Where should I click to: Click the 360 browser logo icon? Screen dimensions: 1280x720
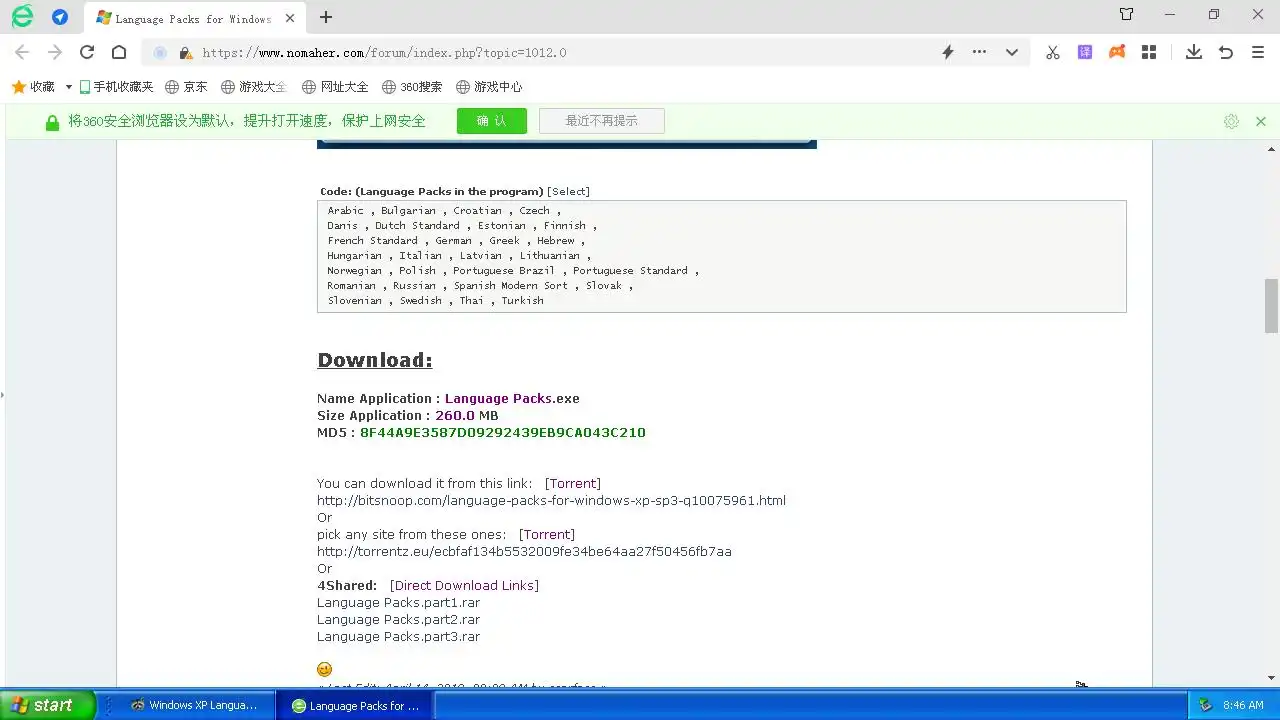click(22, 16)
